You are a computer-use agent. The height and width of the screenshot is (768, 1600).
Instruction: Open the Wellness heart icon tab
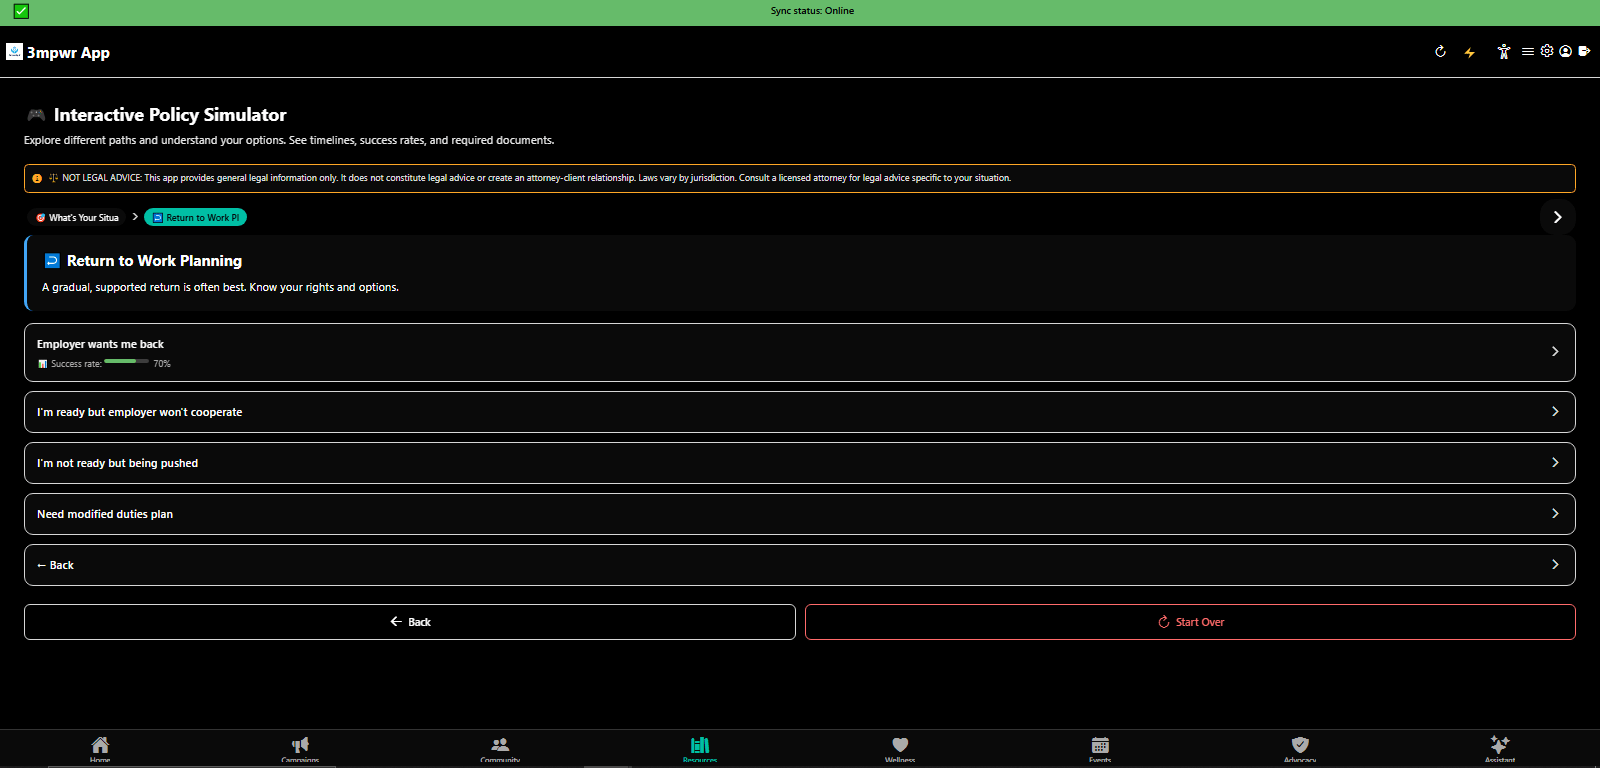coord(900,749)
